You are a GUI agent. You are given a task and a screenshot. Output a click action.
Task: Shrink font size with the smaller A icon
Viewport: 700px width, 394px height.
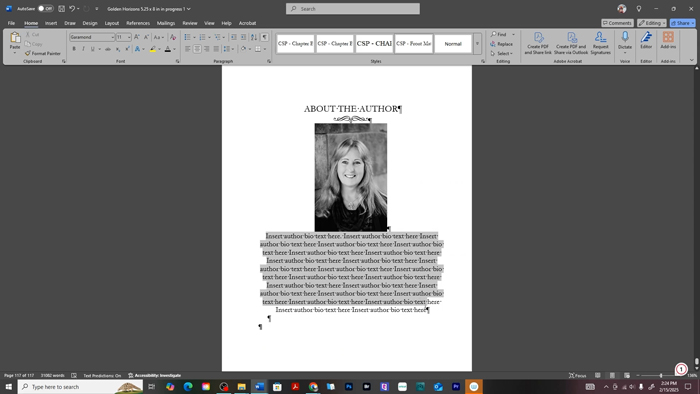coord(146,37)
